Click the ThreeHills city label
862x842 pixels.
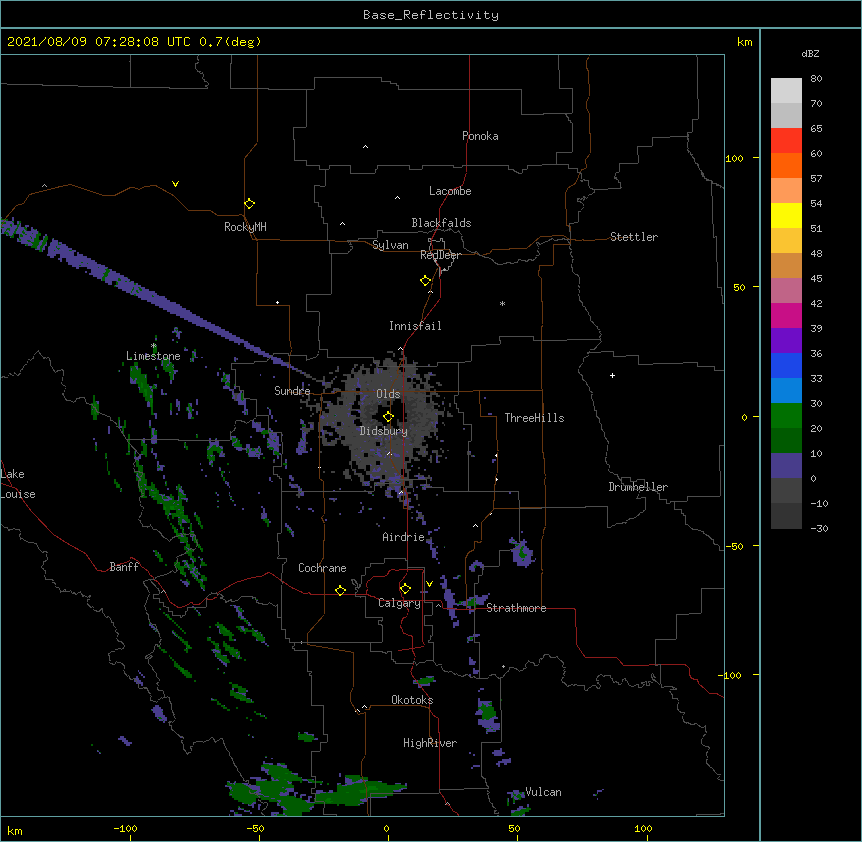(534, 418)
